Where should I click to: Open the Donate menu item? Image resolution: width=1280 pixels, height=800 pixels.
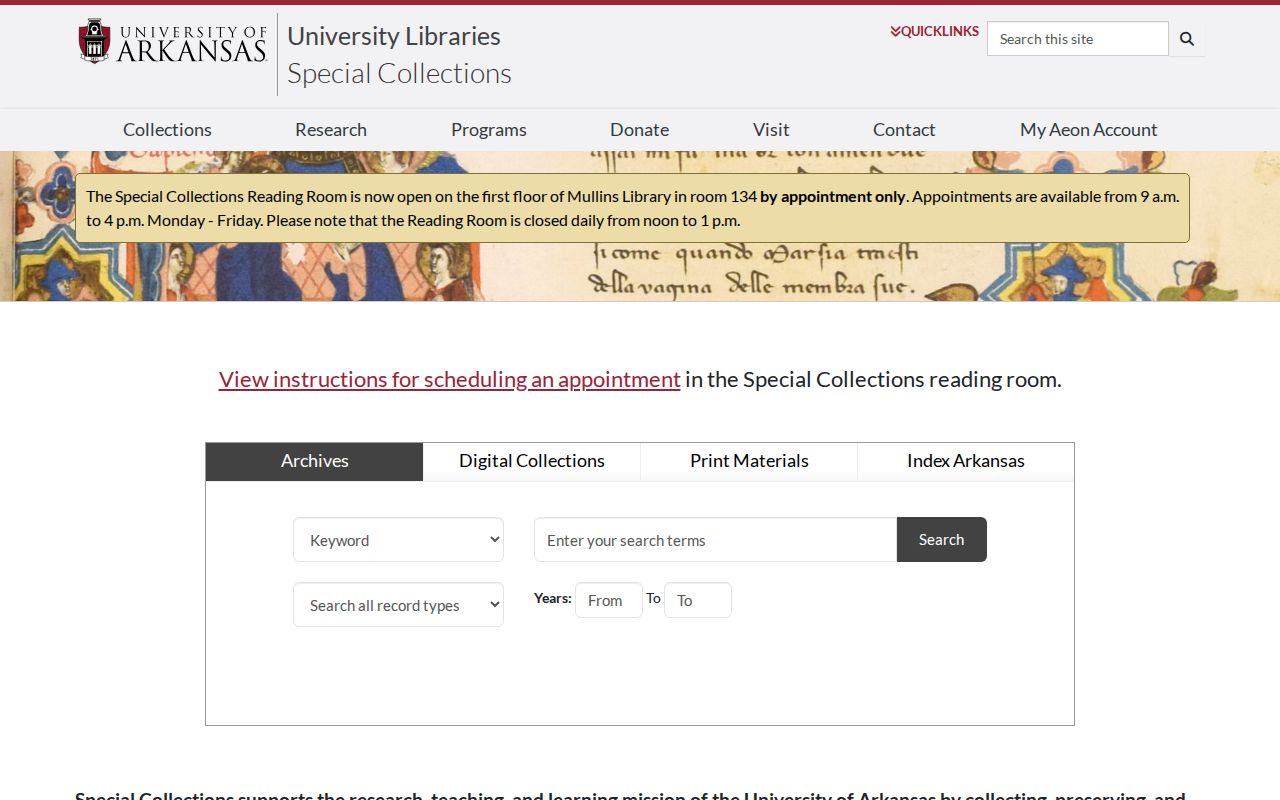point(640,129)
